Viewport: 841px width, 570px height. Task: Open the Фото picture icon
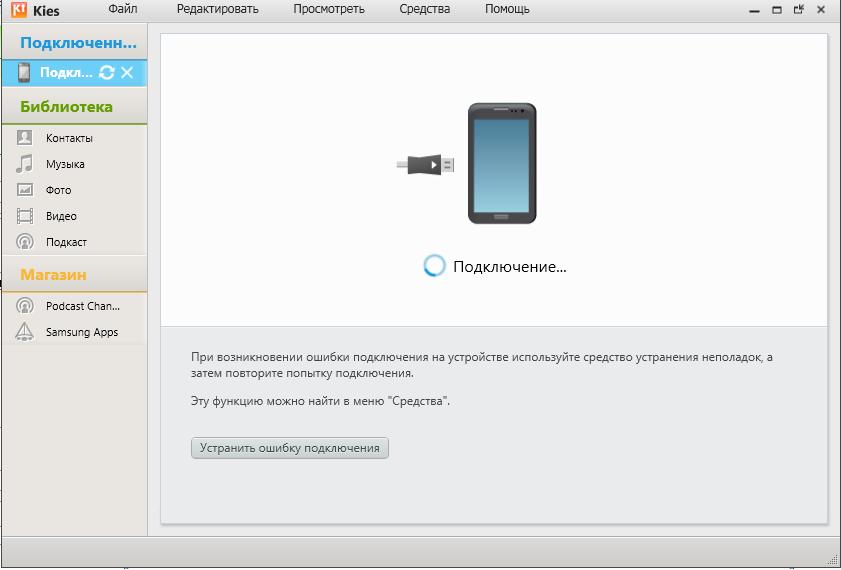pos(25,190)
